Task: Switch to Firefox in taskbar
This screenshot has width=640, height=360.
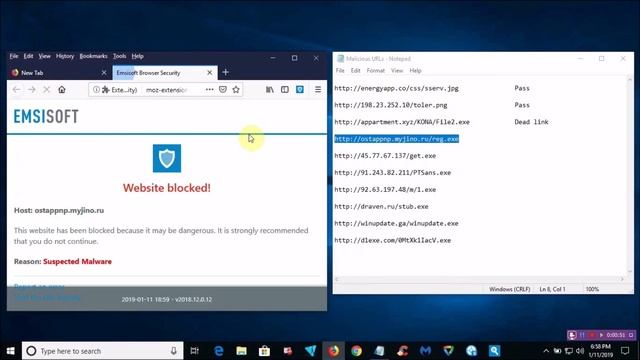Action: (x=333, y=351)
